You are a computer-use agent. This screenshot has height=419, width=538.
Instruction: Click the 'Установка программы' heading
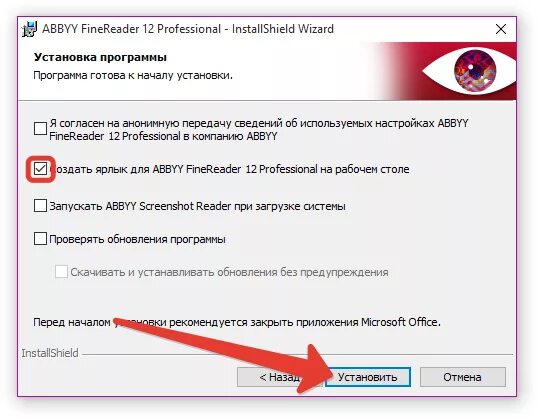tap(100, 57)
